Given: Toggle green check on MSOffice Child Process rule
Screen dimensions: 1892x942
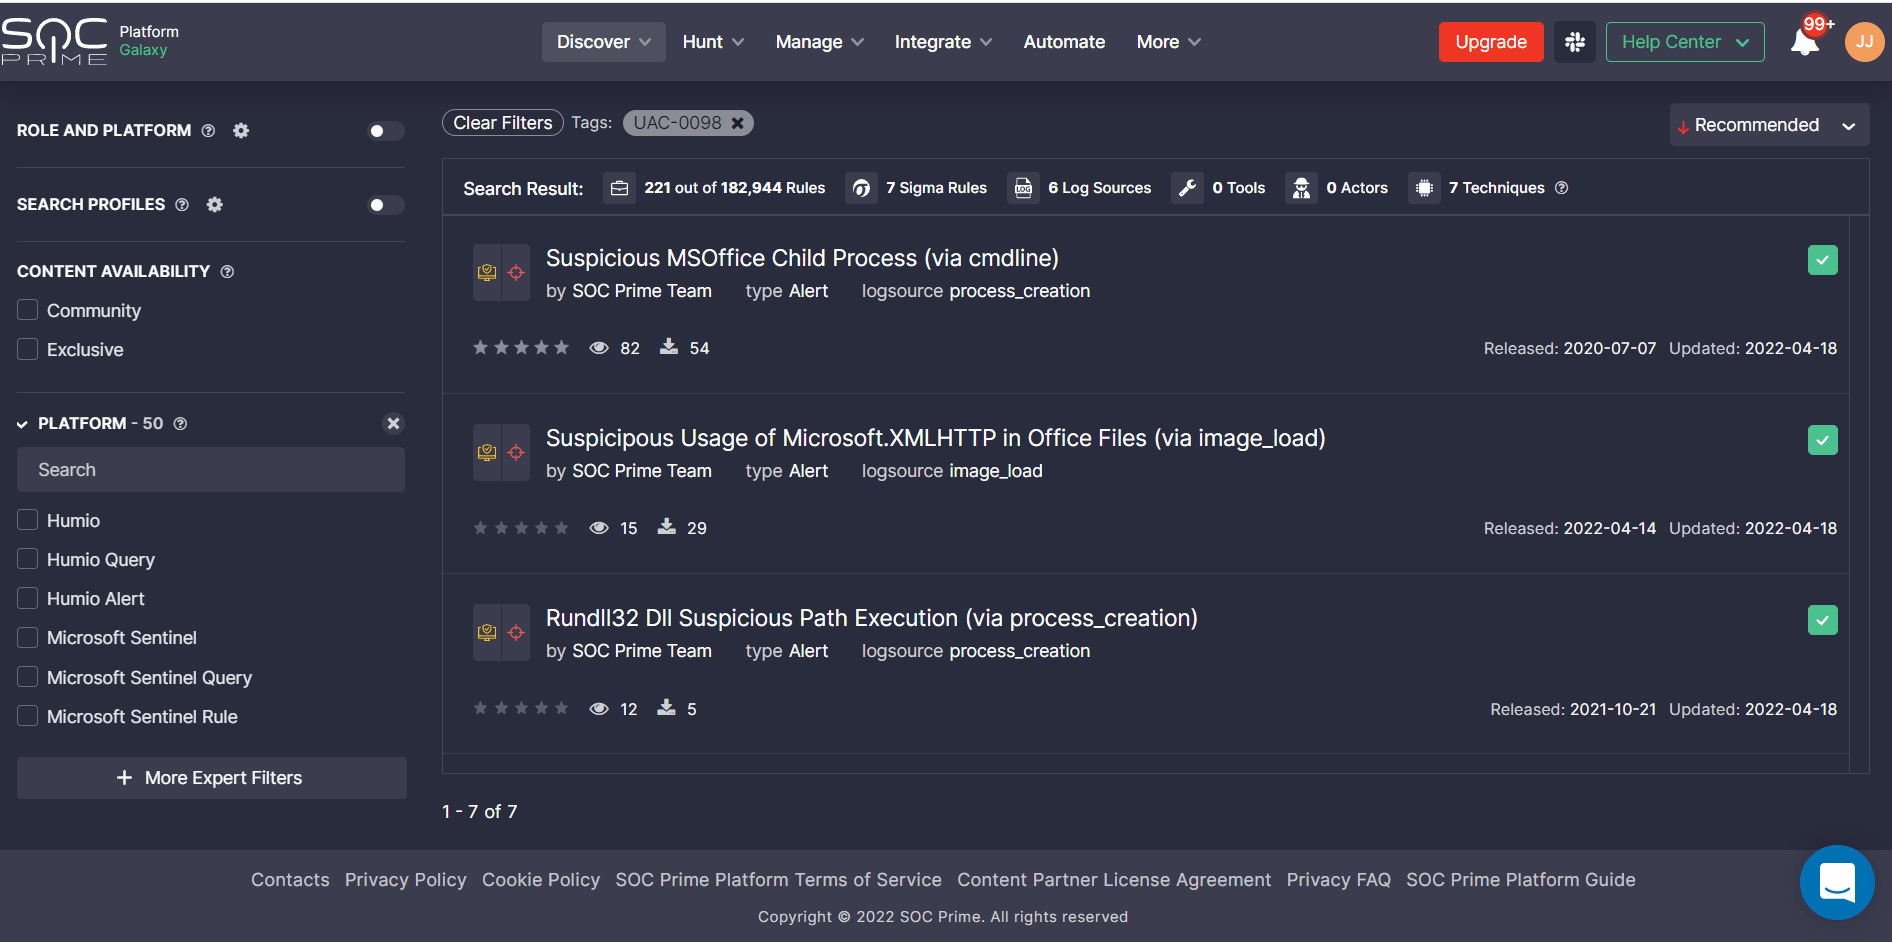Looking at the screenshot, I should coord(1822,260).
